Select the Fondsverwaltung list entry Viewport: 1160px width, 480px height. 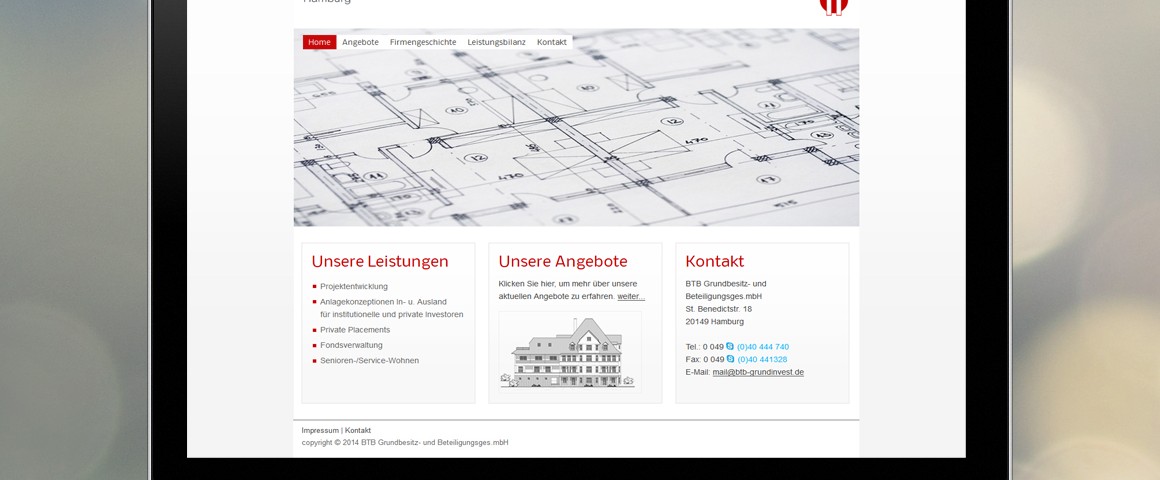point(351,345)
